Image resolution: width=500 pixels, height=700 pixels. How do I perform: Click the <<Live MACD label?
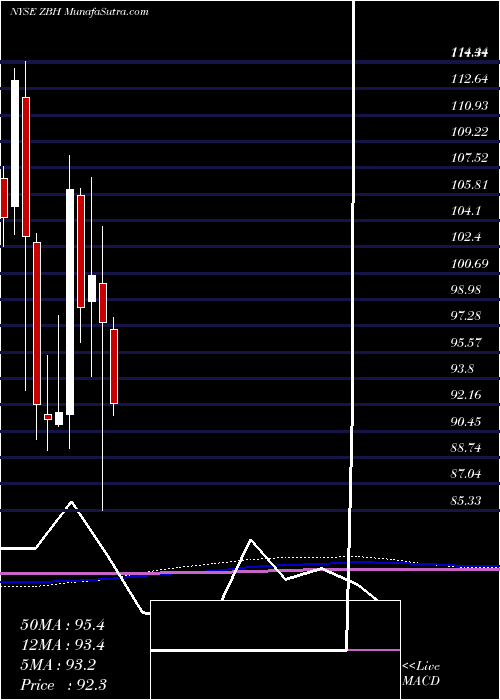421,674
